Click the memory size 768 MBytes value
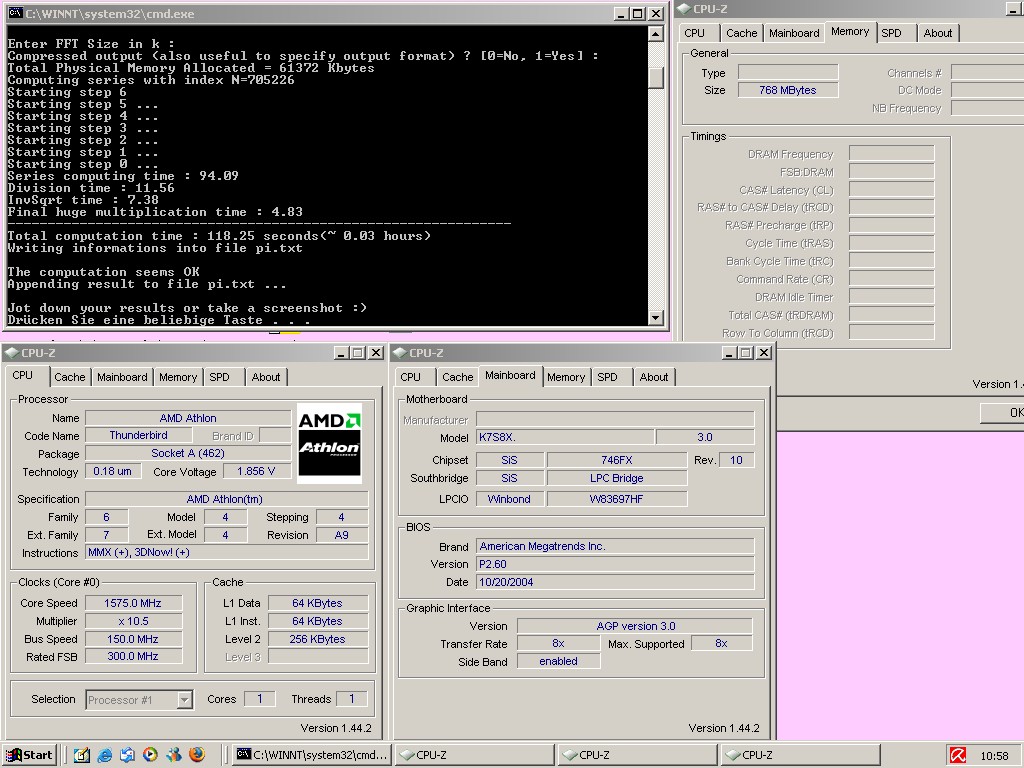This screenshot has width=1024, height=768. pos(788,90)
